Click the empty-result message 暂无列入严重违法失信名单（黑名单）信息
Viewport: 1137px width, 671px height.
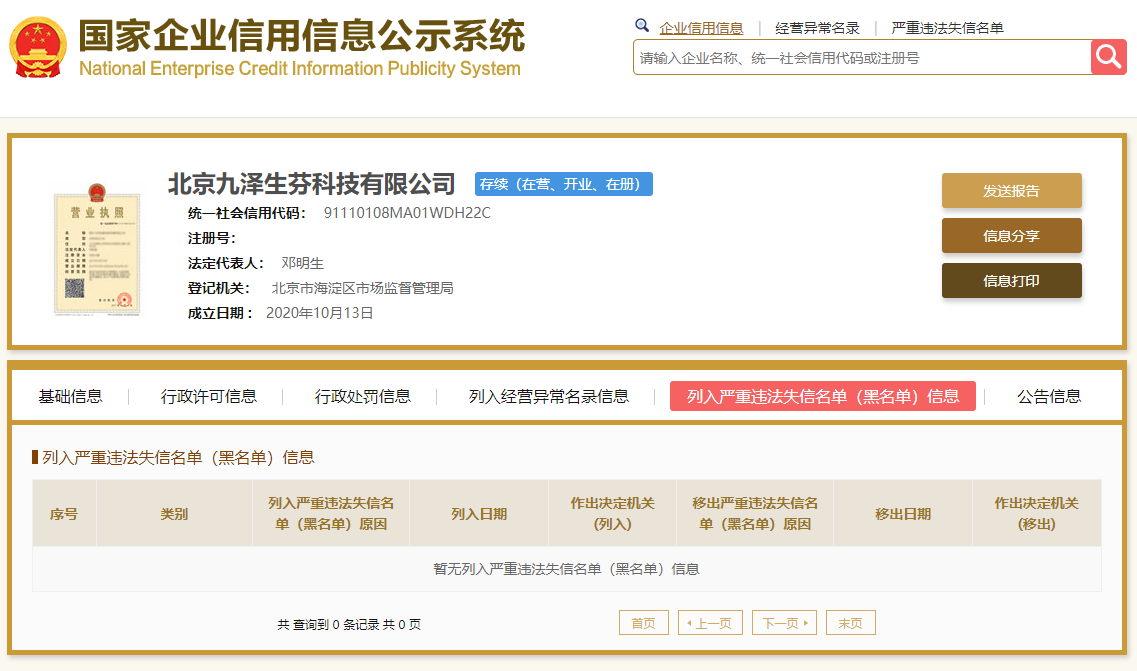(x=566, y=569)
